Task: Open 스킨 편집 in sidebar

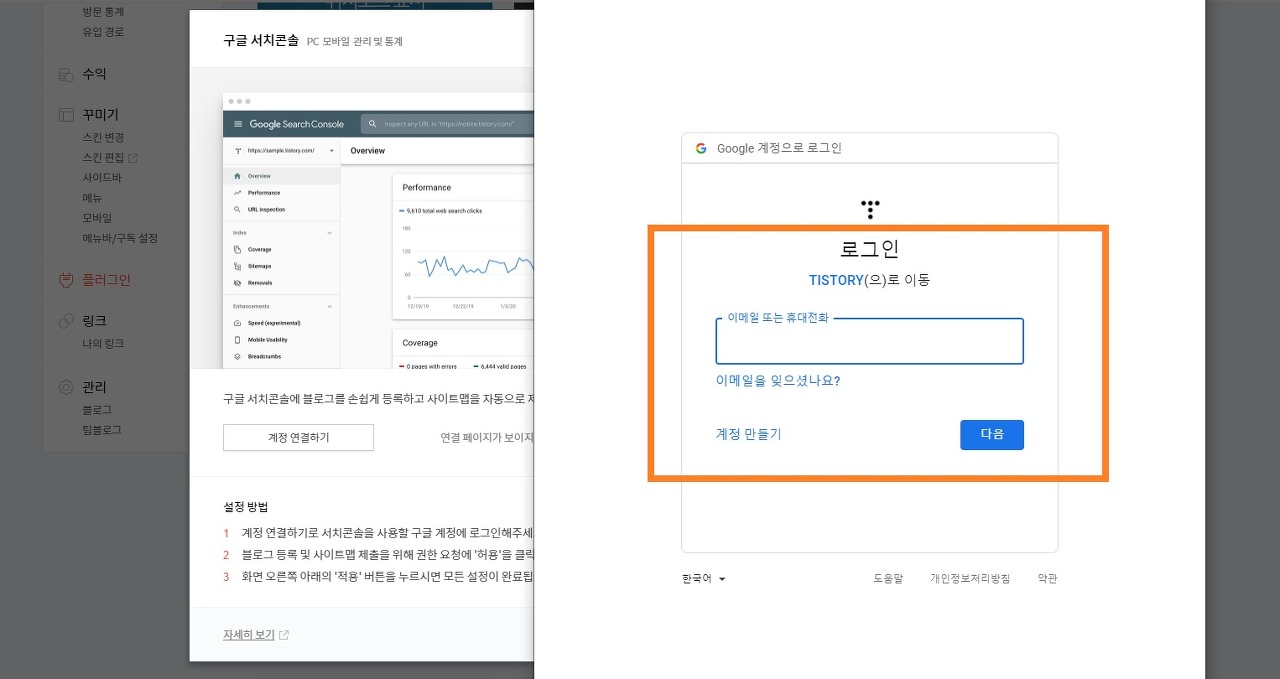Action: [x=104, y=158]
